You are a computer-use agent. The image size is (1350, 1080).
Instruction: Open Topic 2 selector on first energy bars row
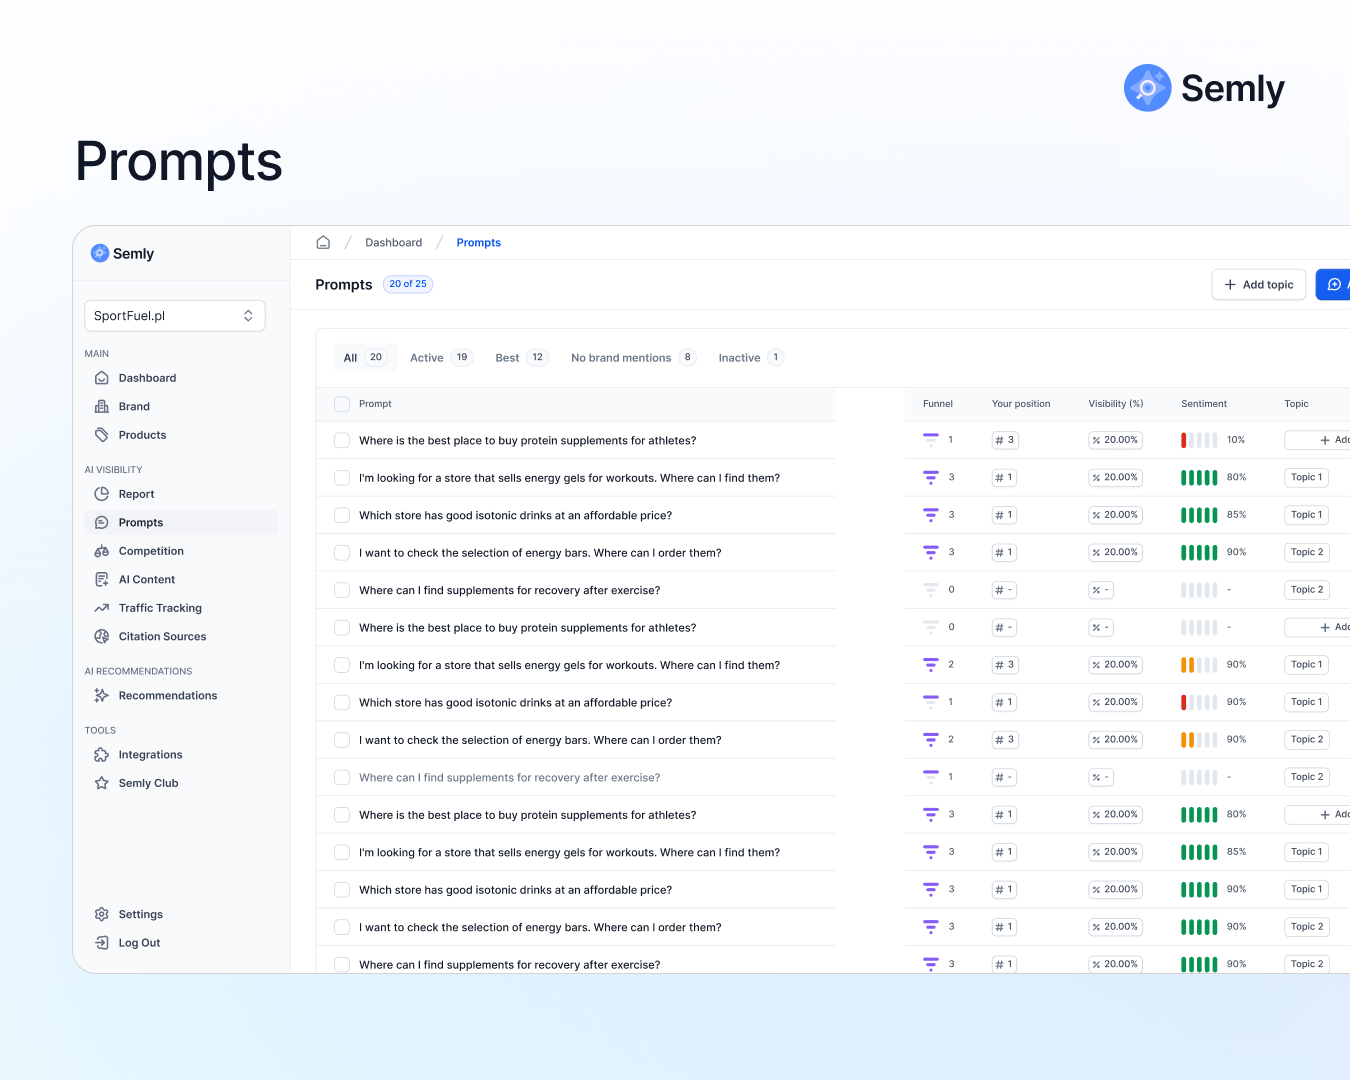pos(1306,553)
